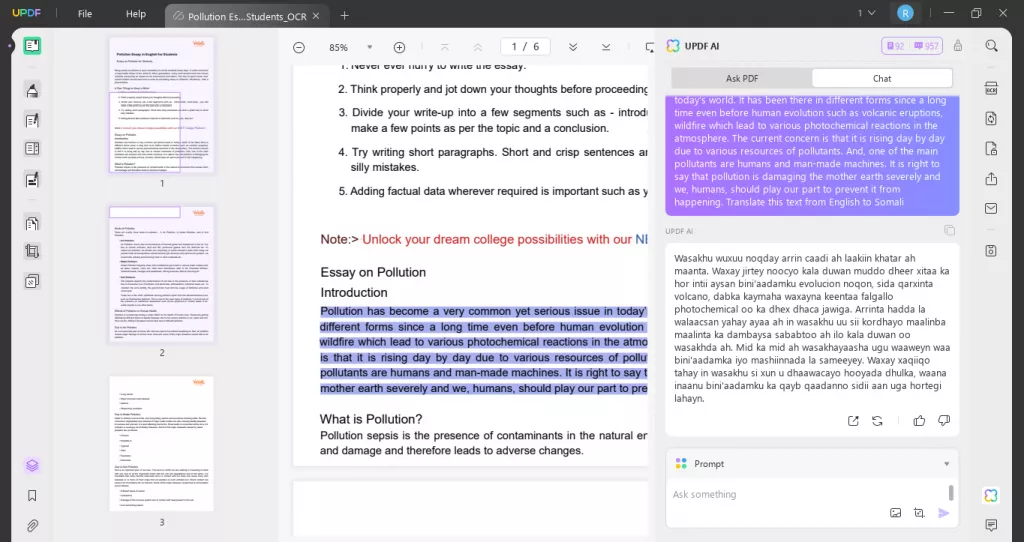This screenshot has height=542, width=1024.
Task: Open the user account avatar R
Action: point(904,13)
